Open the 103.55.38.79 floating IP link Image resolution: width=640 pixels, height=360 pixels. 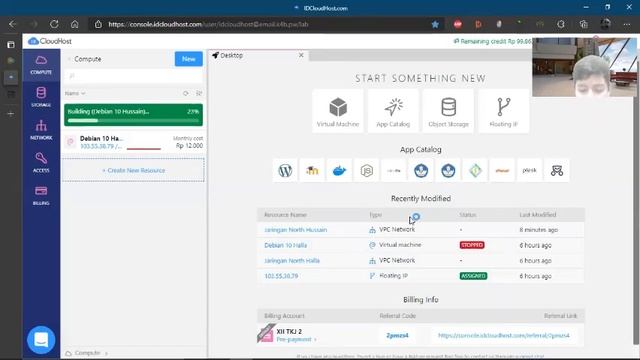click(281, 276)
